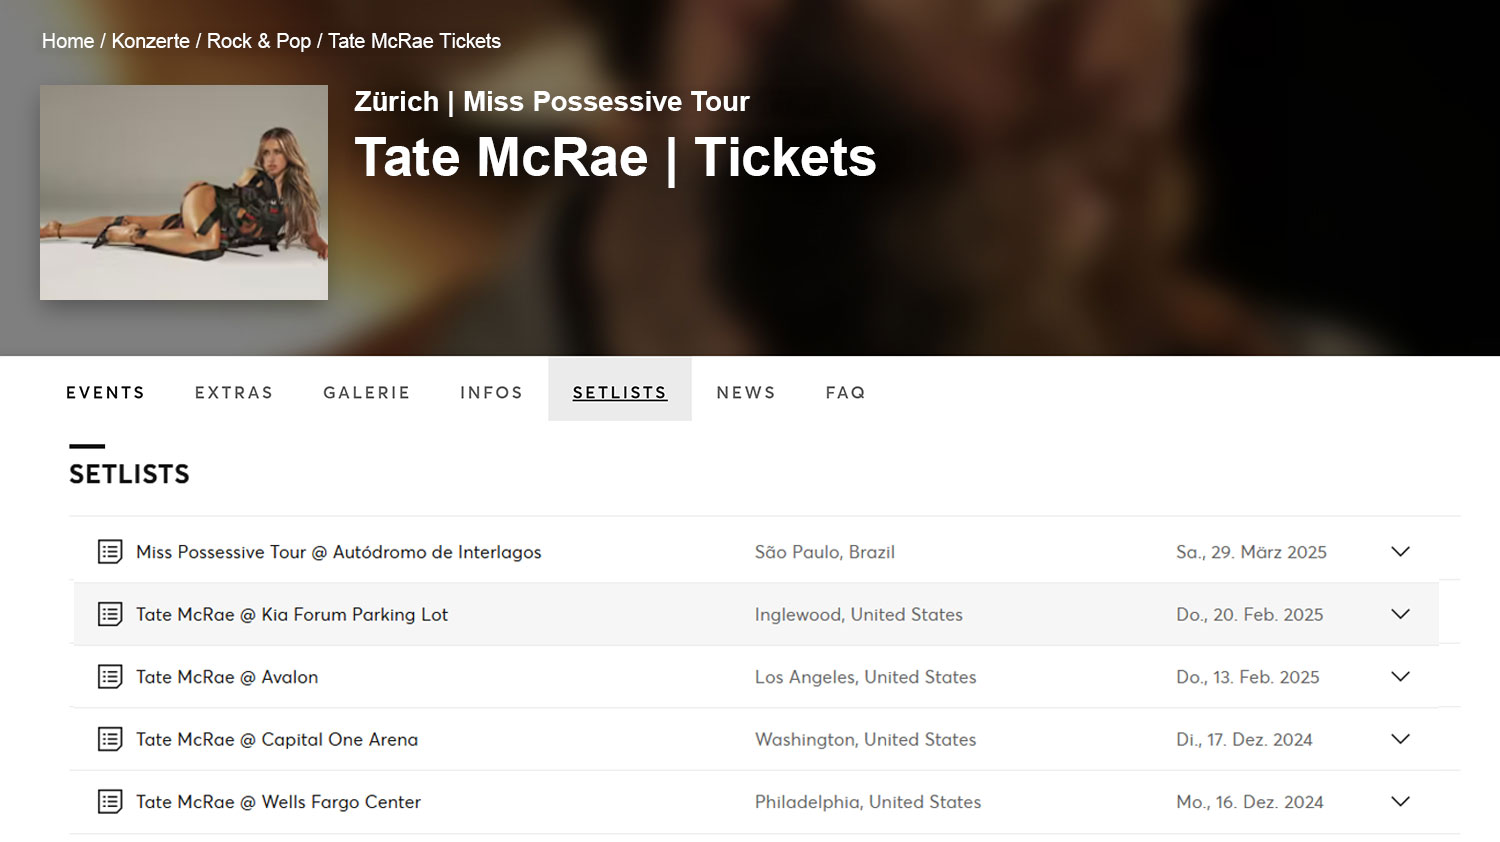Open Rock & Pop breadcrumb link
1500x842 pixels.
point(259,41)
